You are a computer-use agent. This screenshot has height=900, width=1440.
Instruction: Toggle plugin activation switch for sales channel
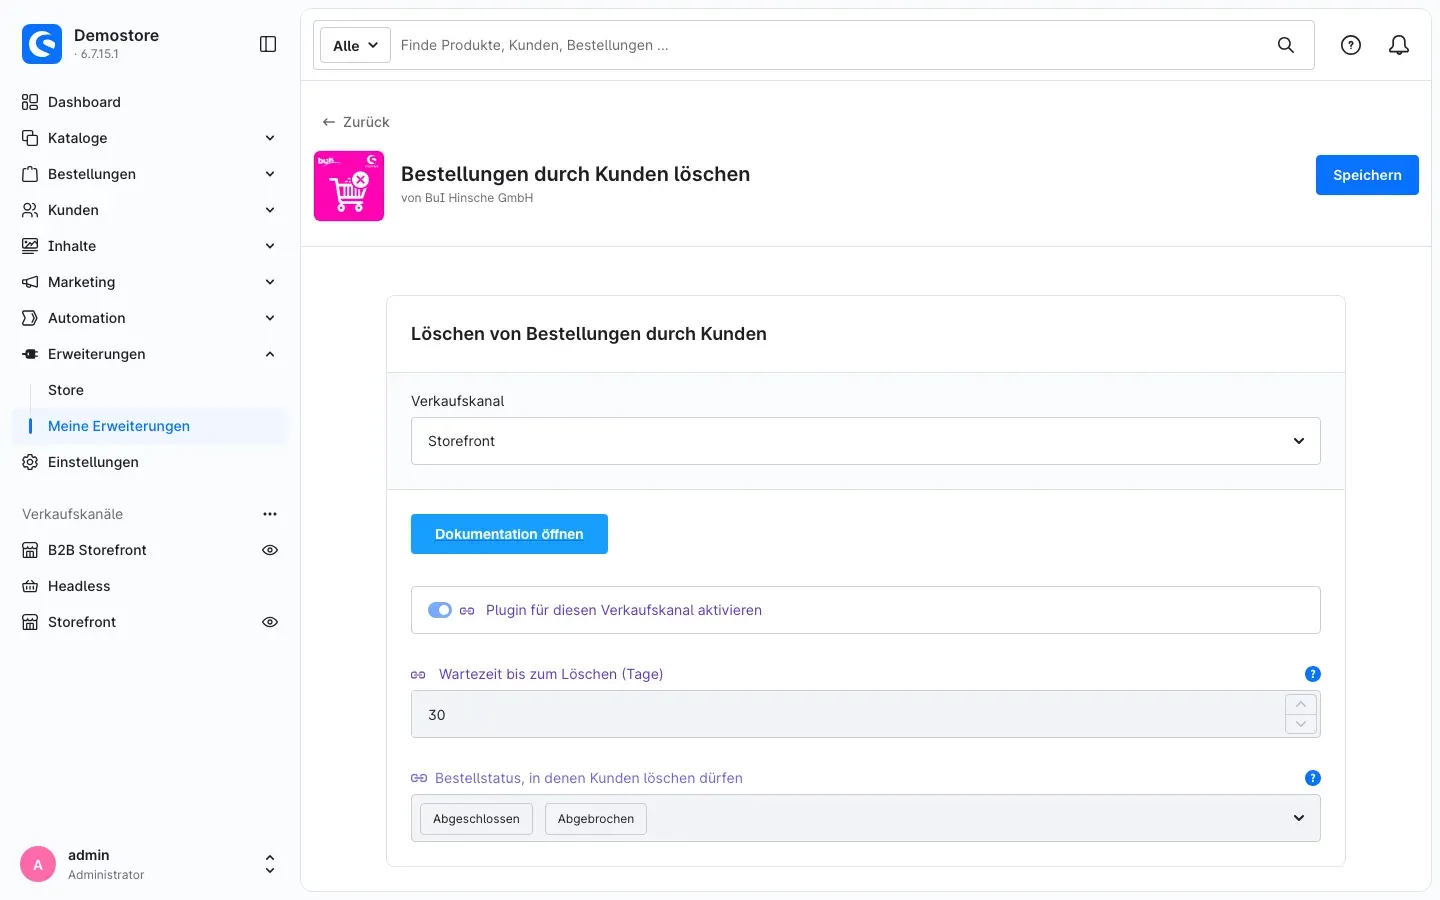coord(440,610)
